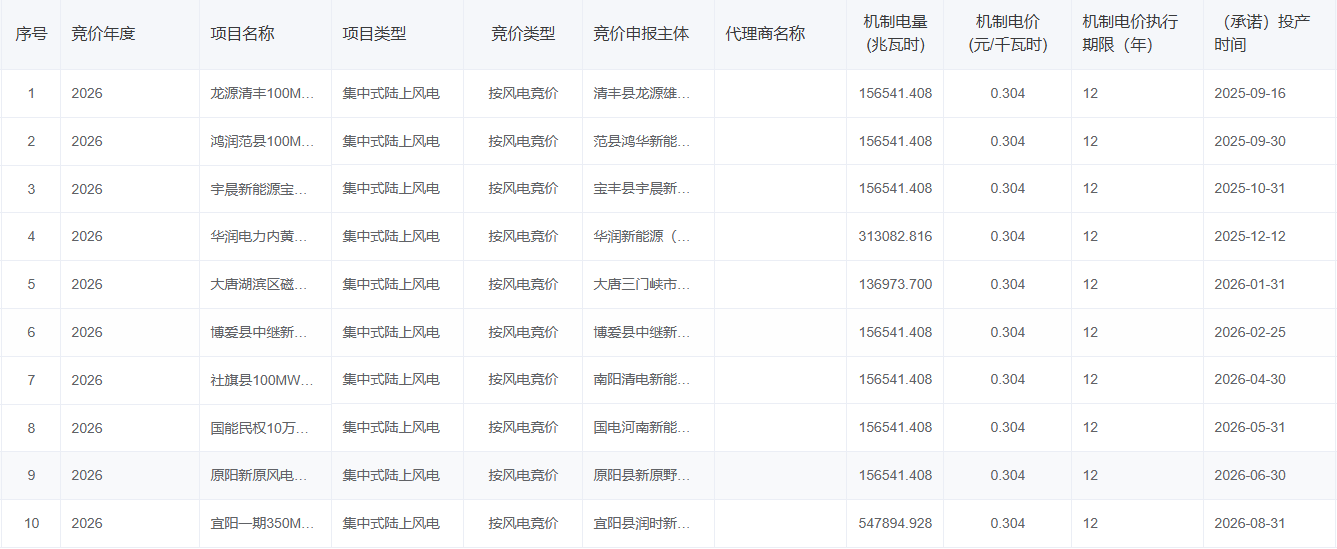Select project name 宇晨新能源宝… cell
1337x549 pixels.
(x=259, y=189)
